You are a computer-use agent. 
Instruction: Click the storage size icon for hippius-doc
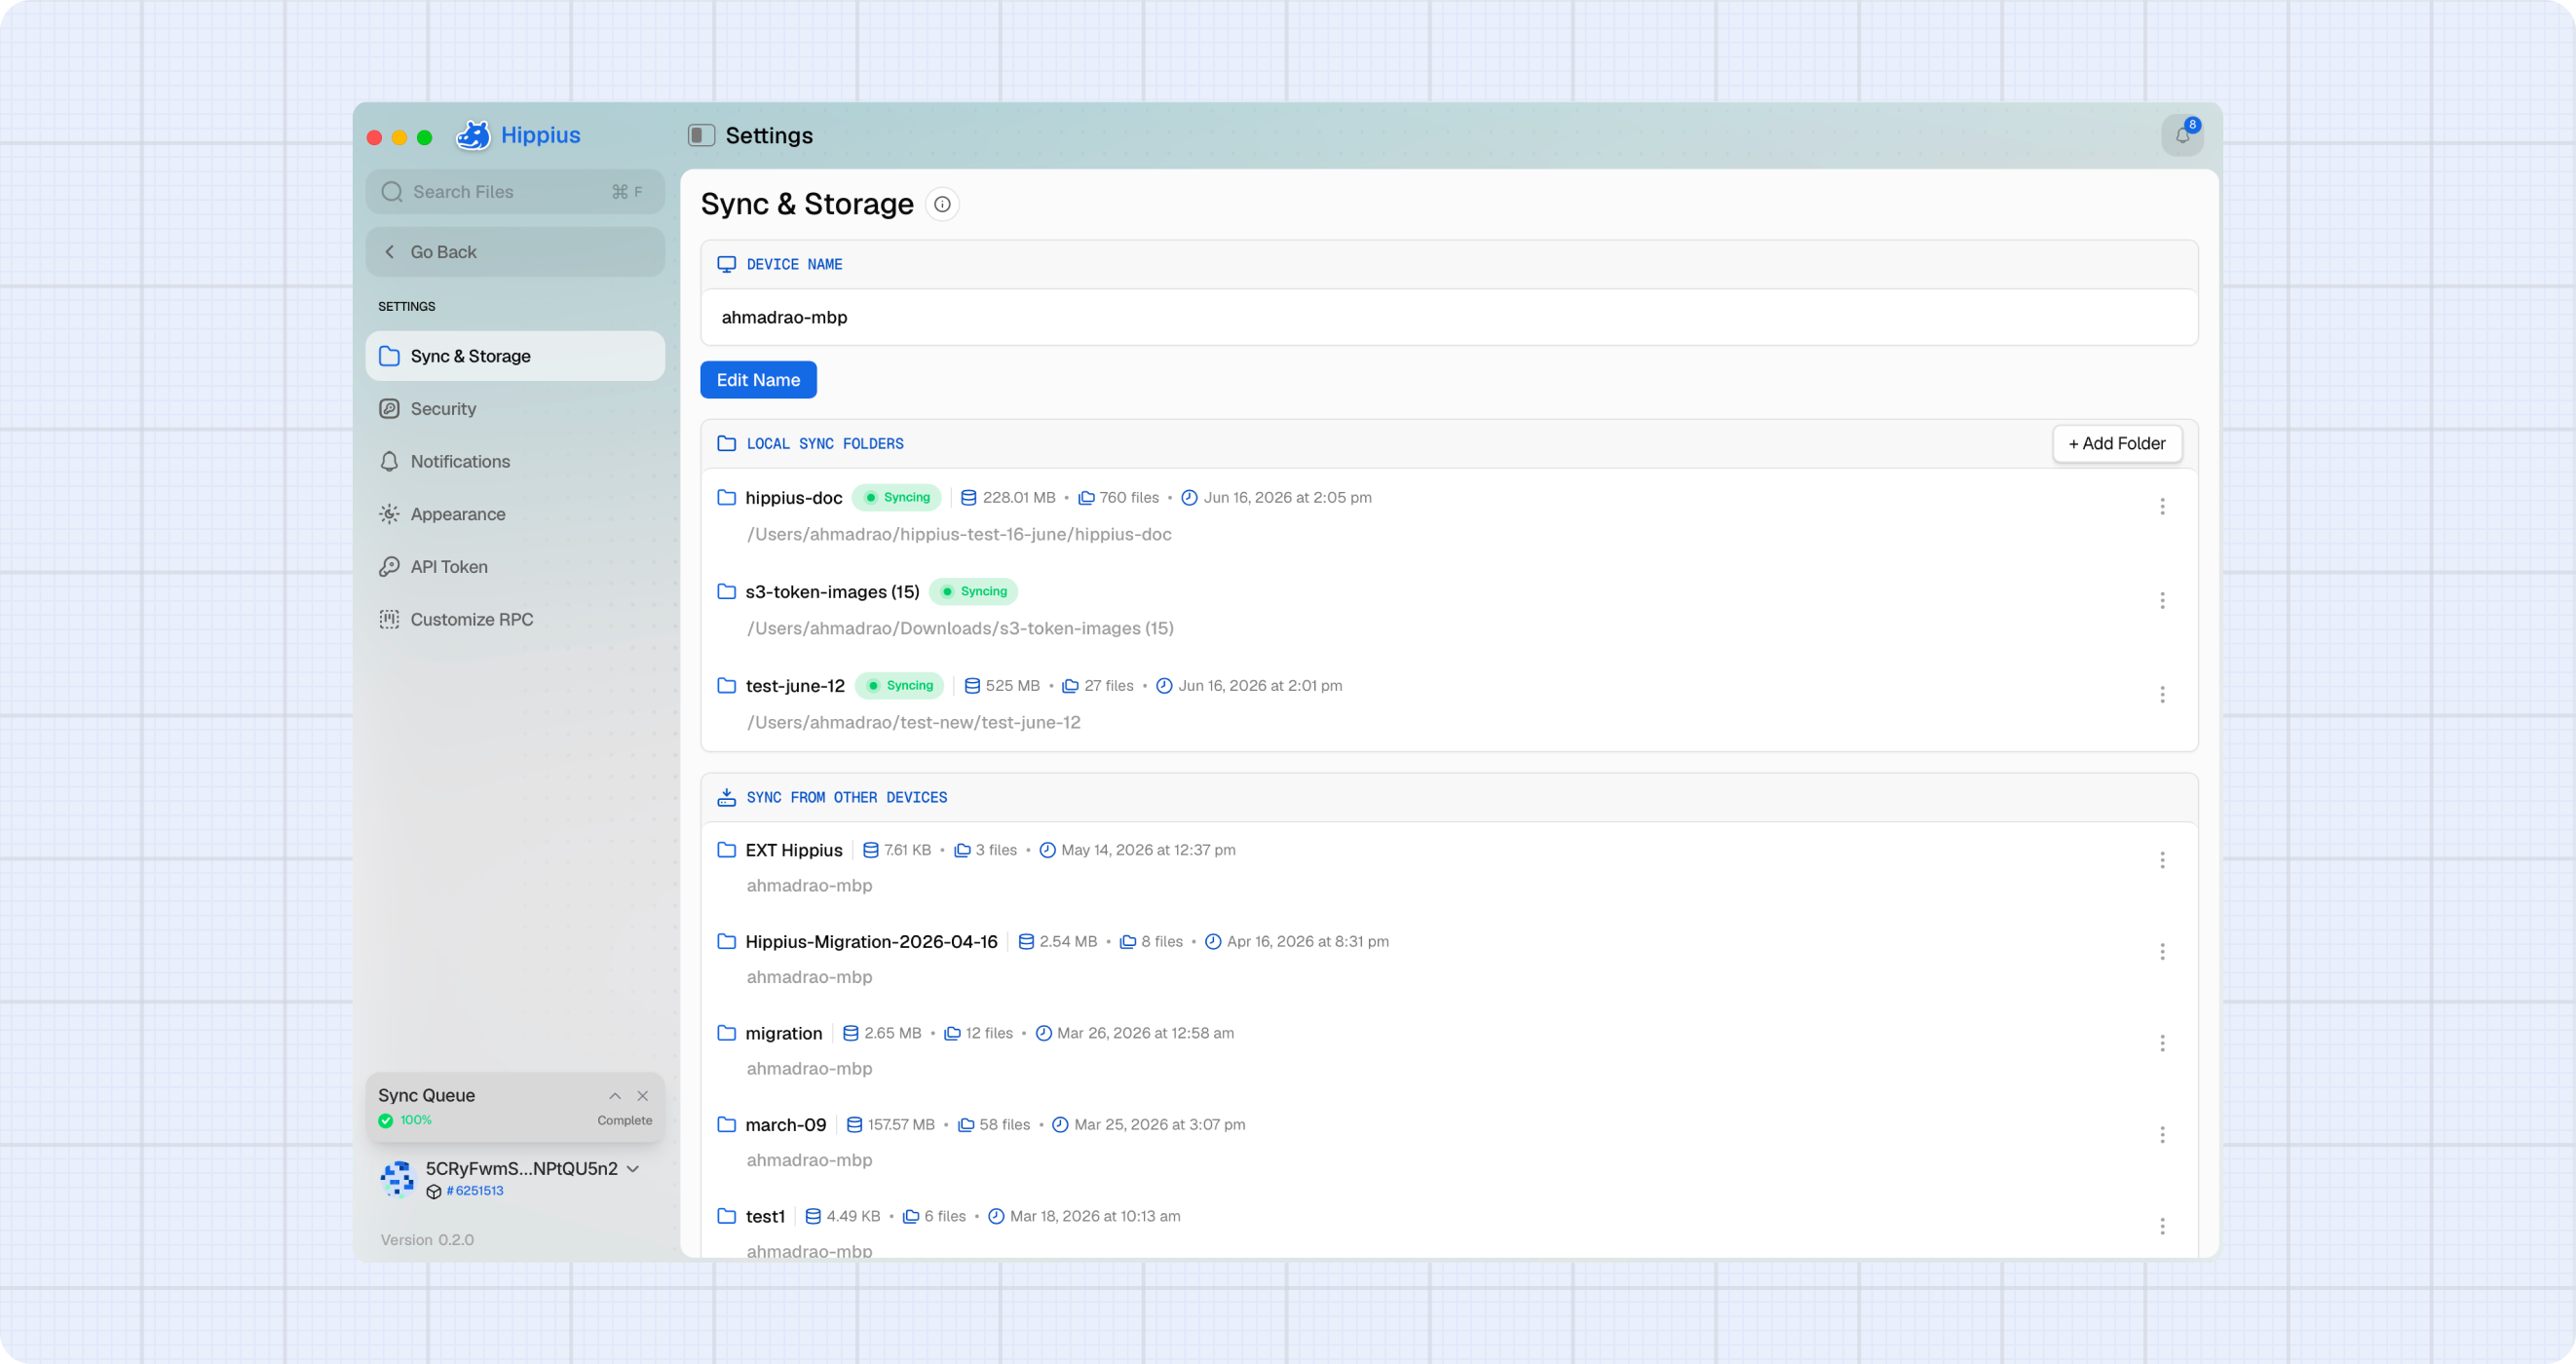[969, 497]
